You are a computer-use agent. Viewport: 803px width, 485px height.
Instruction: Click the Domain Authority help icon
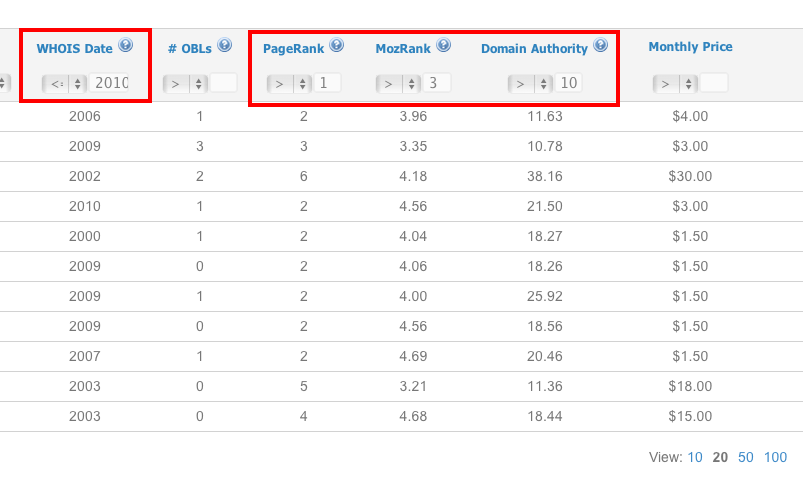point(600,45)
